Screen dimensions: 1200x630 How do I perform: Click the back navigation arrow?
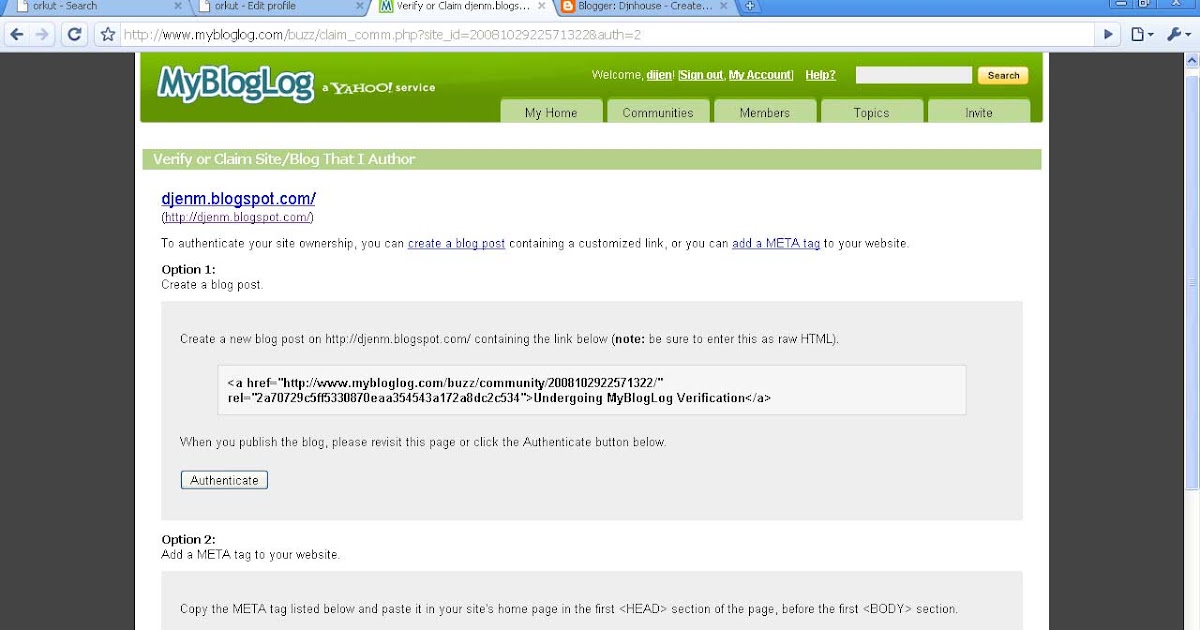[16, 33]
